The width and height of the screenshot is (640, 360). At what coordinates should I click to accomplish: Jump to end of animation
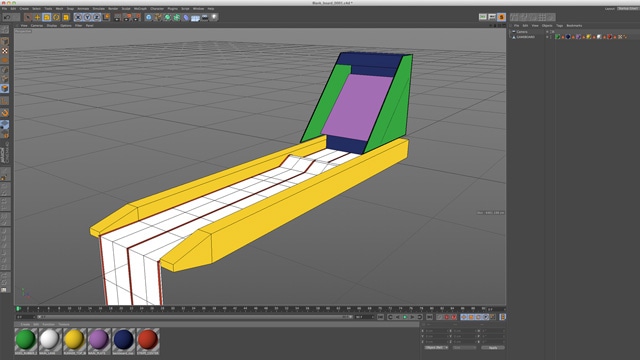click(429, 317)
